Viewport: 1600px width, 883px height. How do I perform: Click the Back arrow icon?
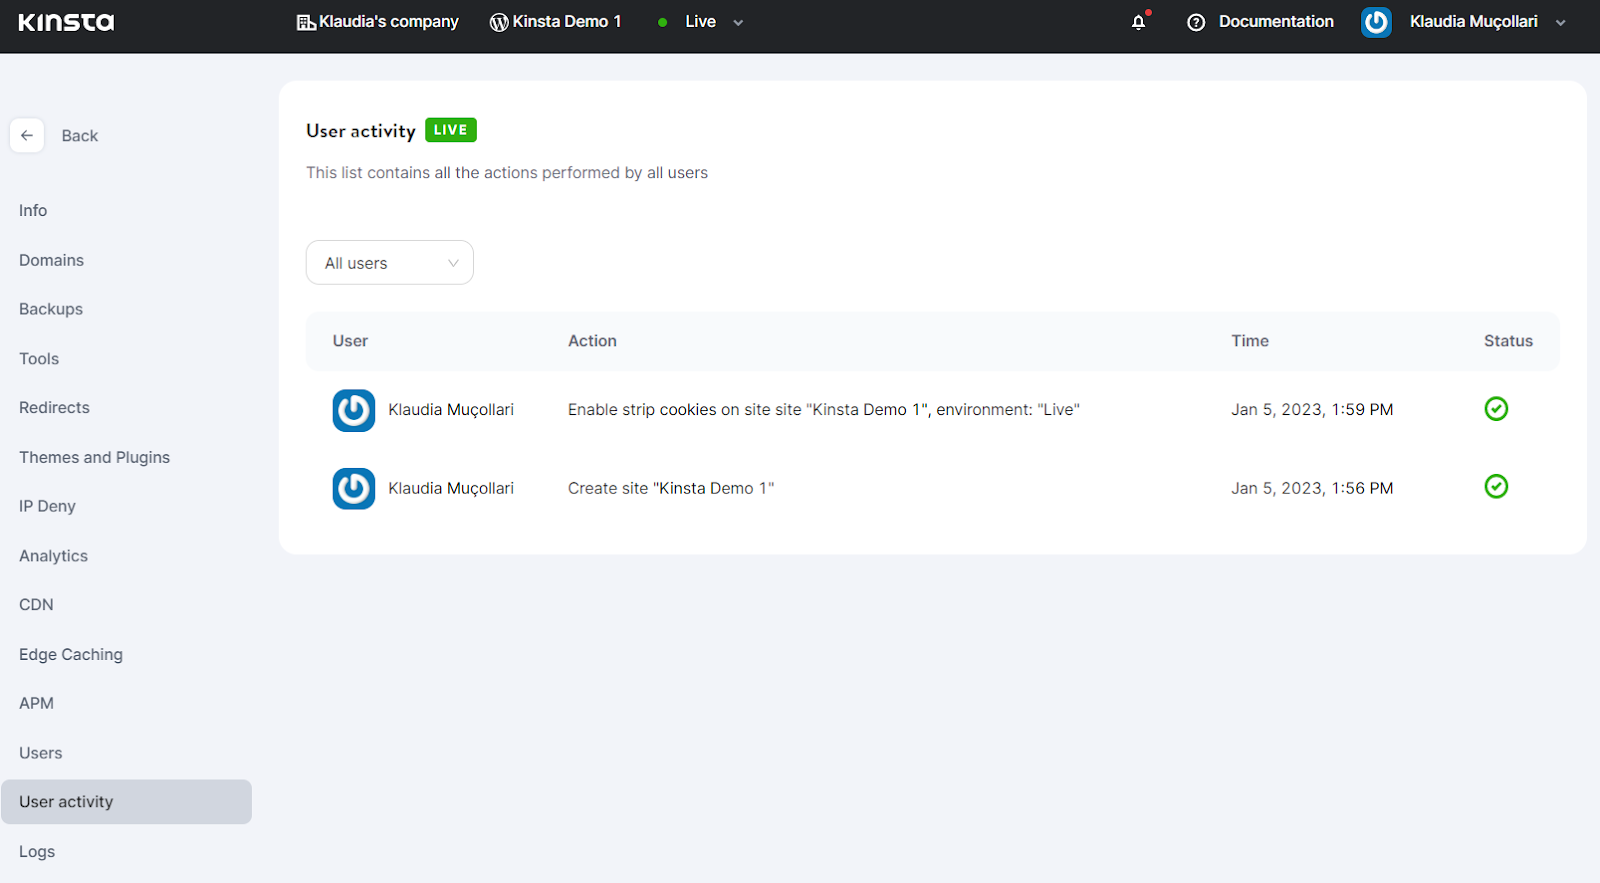pos(27,136)
